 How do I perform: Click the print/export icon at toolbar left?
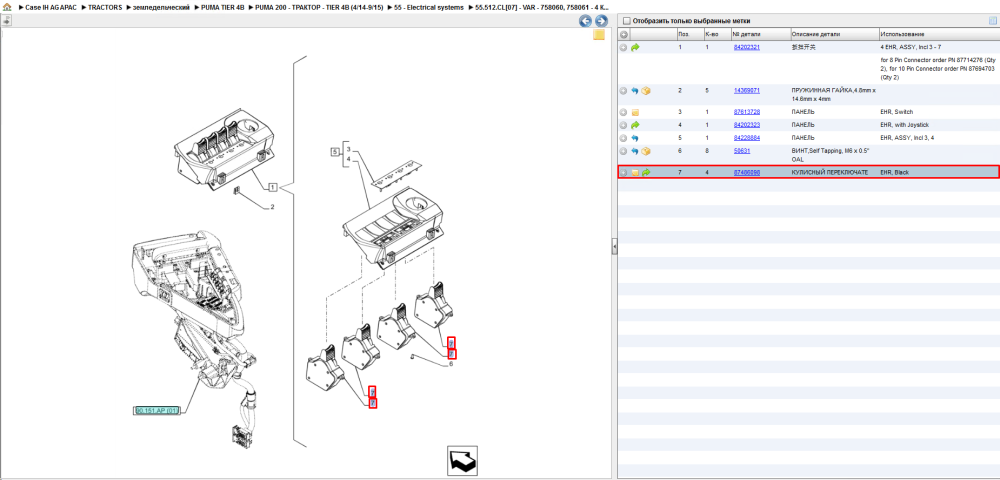tap(6, 20)
